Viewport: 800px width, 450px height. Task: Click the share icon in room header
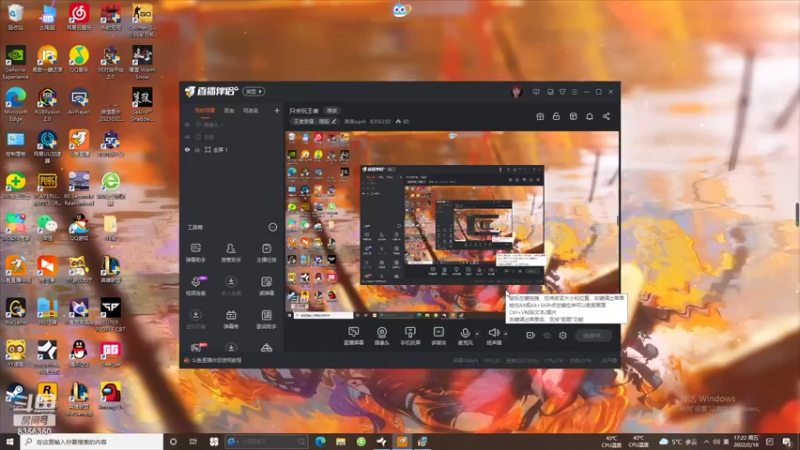coord(606,116)
